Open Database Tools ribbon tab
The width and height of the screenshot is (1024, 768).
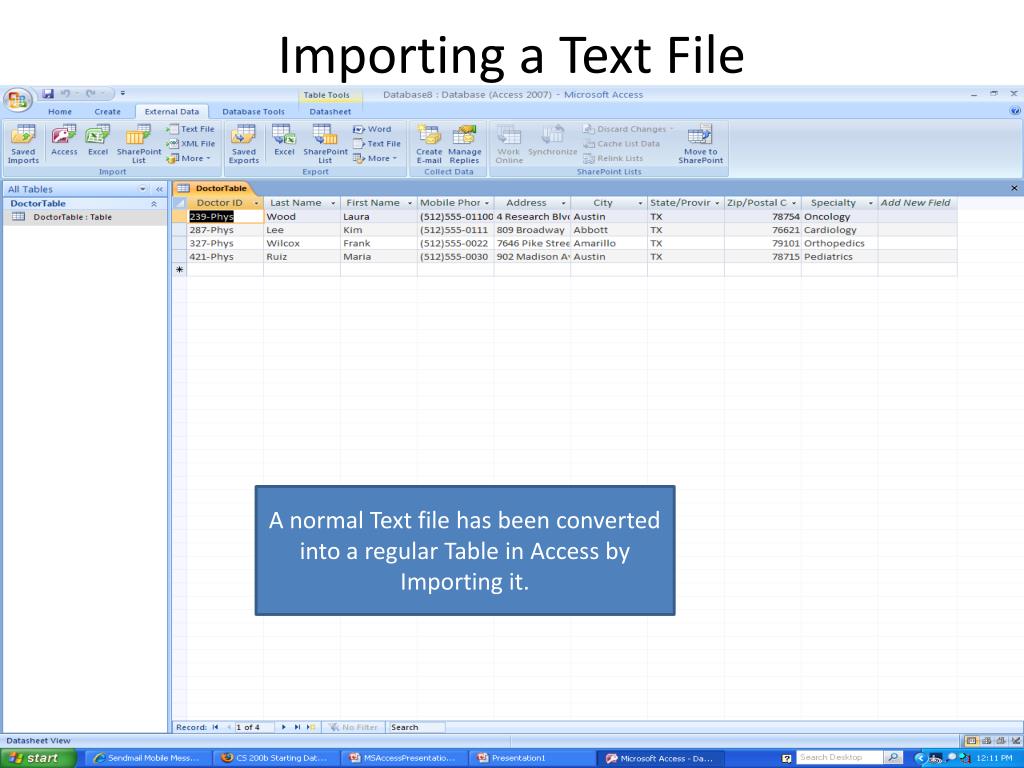tap(253, 112)
